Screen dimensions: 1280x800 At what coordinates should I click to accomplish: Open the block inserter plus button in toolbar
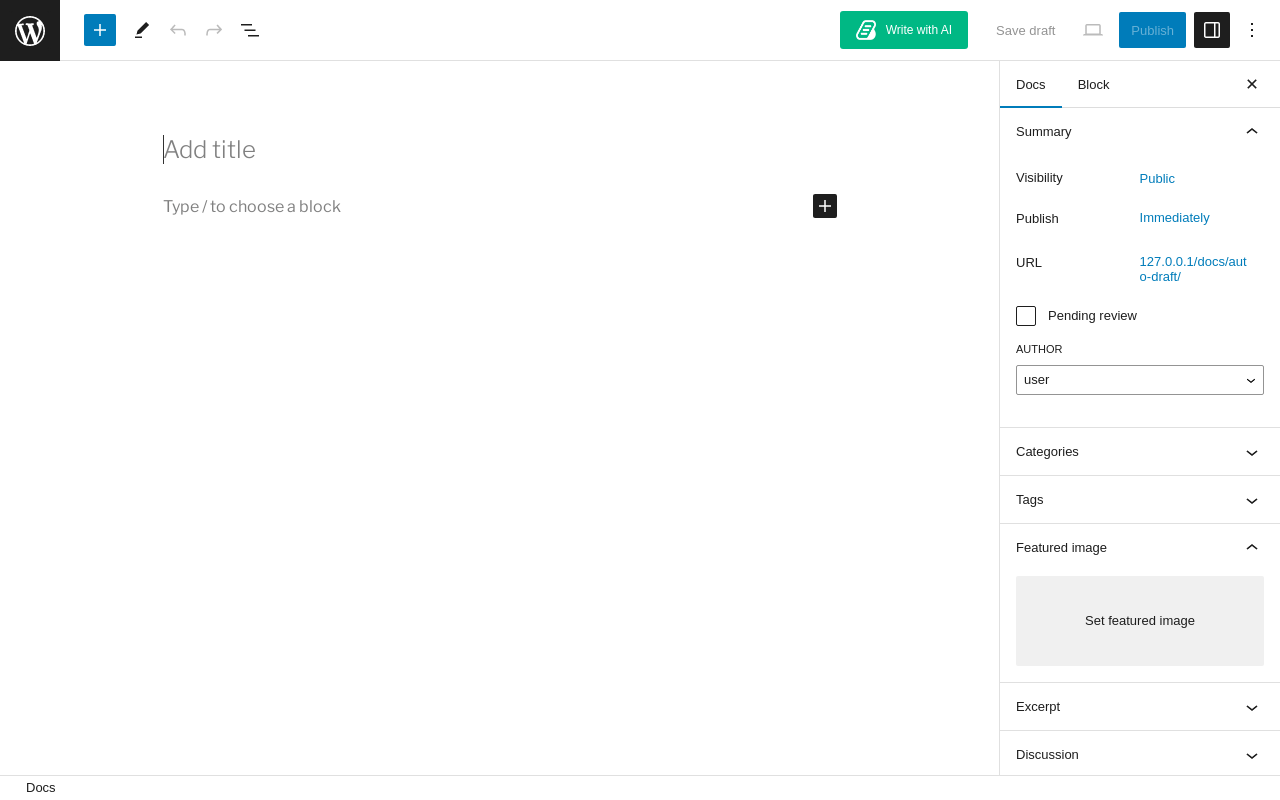tap(100, 30)
